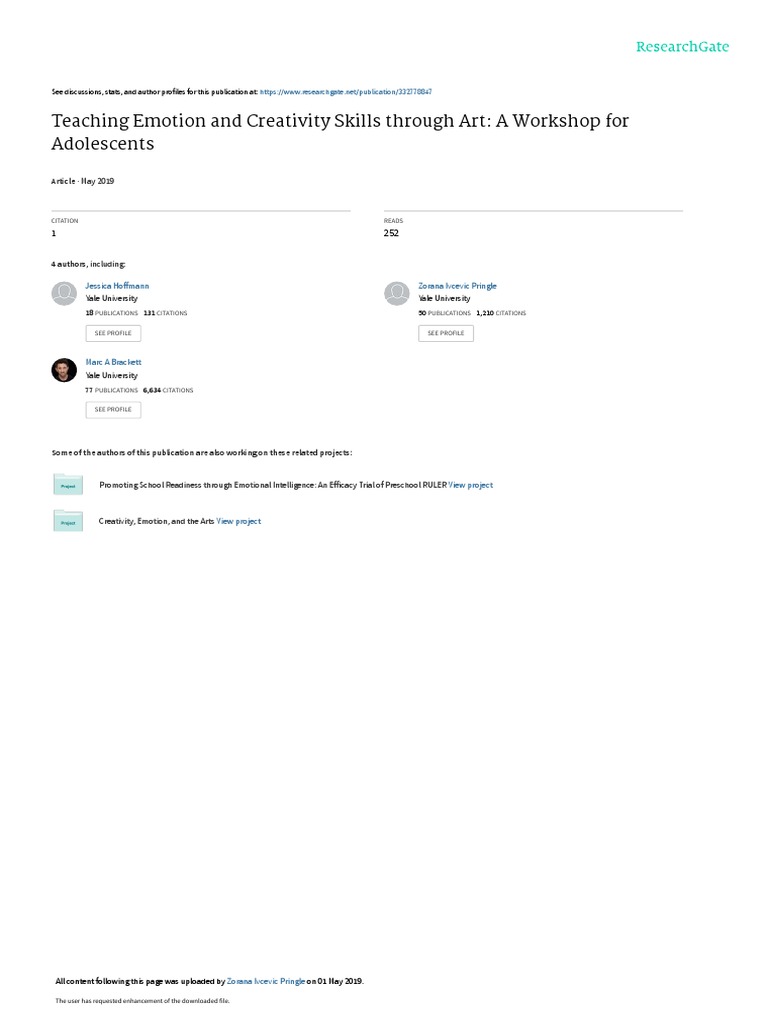Follow View project link for Creativity, Emotion, Arts
768x1024 pixels.
[x=239, y=521]
